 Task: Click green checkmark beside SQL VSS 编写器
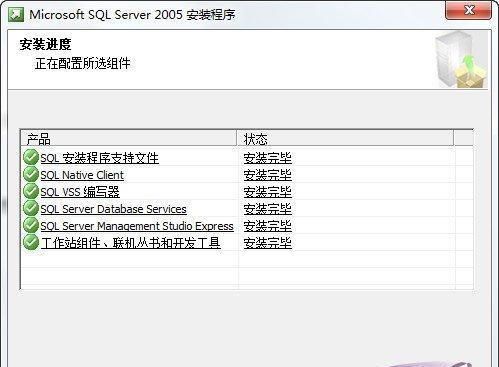click(x=31, y=191)
